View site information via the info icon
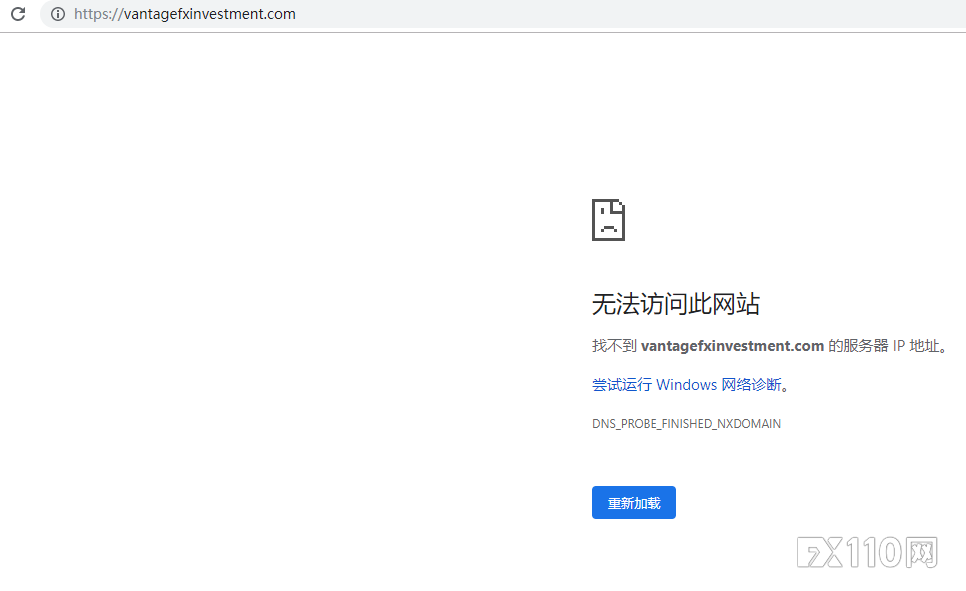 point(58,14)
